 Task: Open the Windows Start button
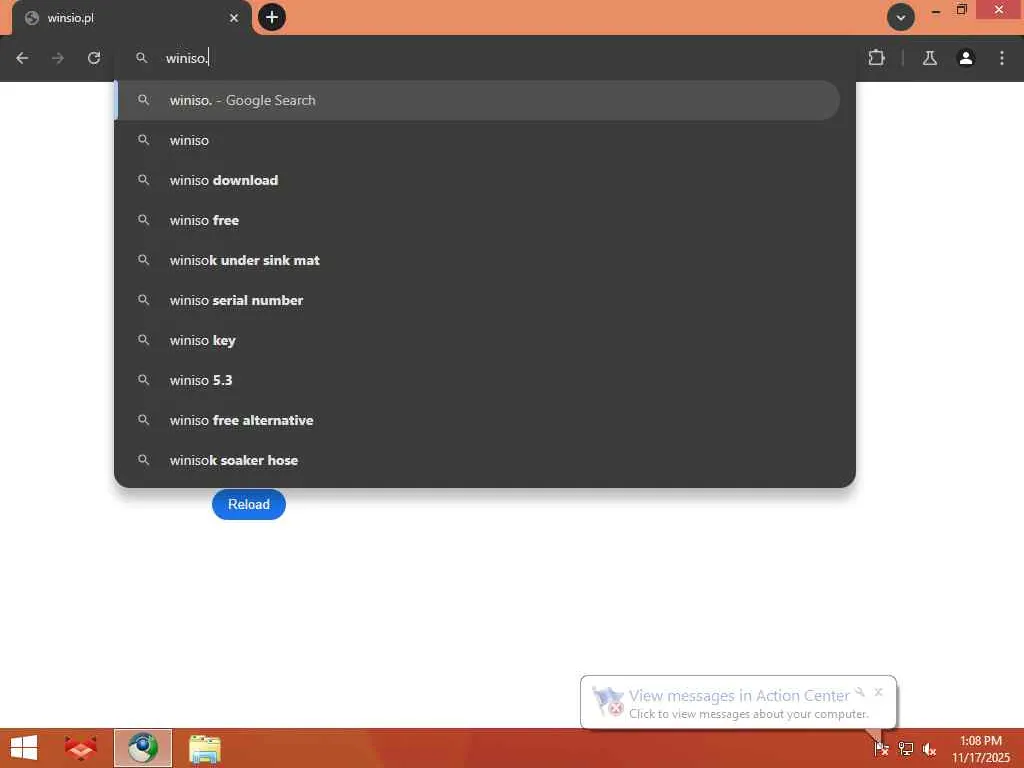pos(24,748)
